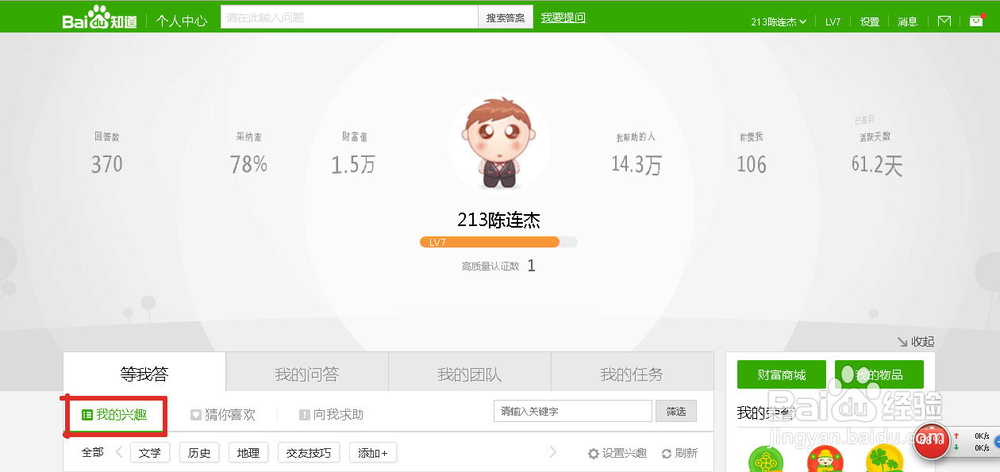Focus the question search input field
Image resolution: width=1000 pixels, height=472 pixels.
pos(349,17)
